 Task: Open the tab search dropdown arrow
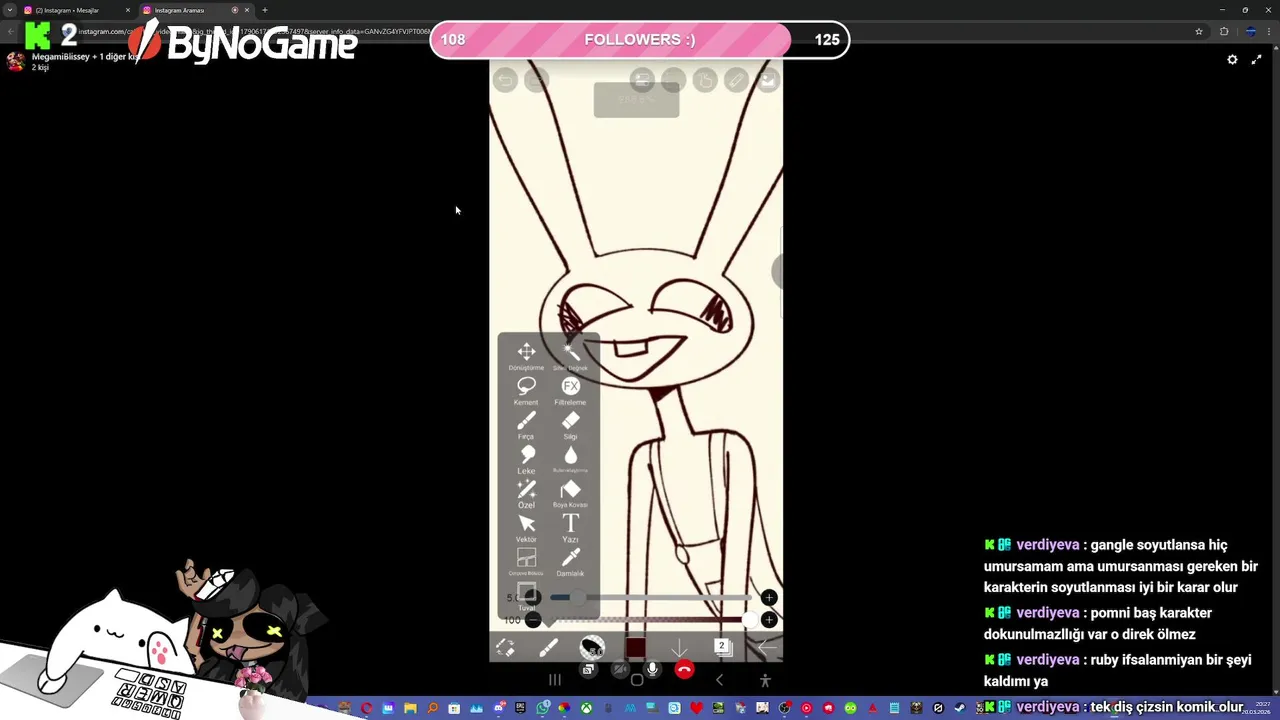[x=9, y=10]
